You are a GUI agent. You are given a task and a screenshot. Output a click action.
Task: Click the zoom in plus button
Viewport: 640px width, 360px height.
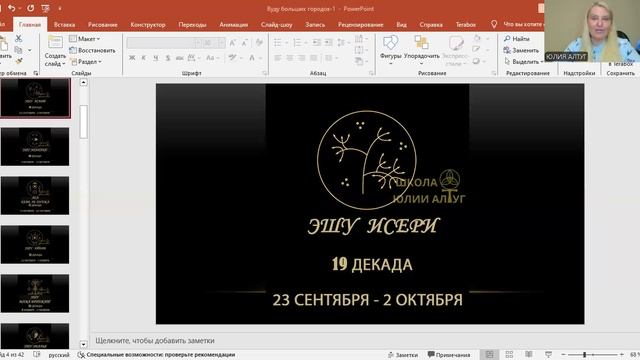(622, 355)
